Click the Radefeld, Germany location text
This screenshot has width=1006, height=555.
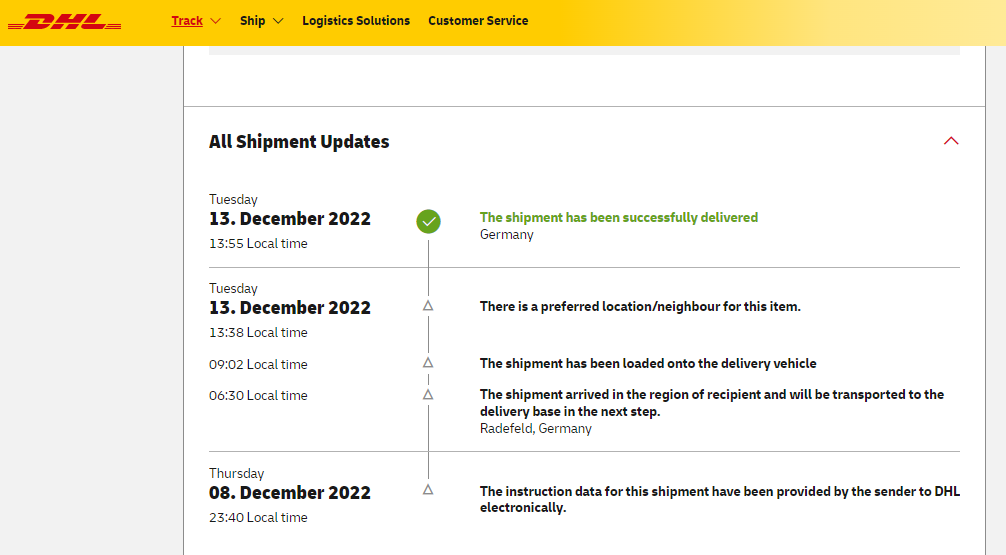536,429
